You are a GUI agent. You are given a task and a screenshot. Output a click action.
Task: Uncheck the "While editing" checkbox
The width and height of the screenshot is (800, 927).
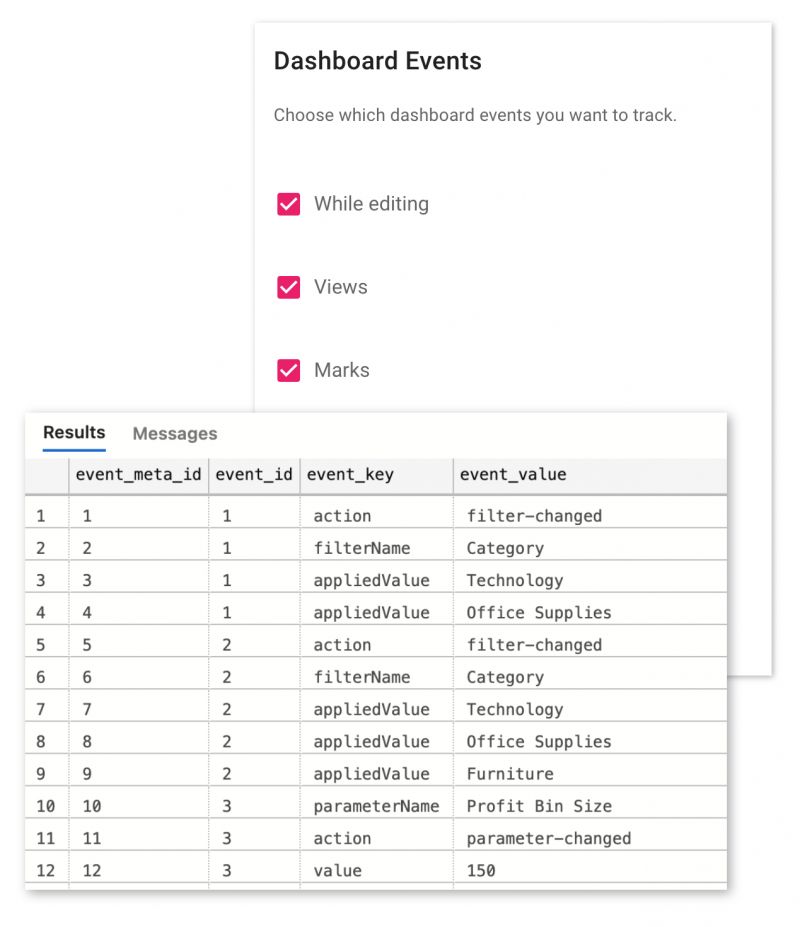[x=288, y=204]
